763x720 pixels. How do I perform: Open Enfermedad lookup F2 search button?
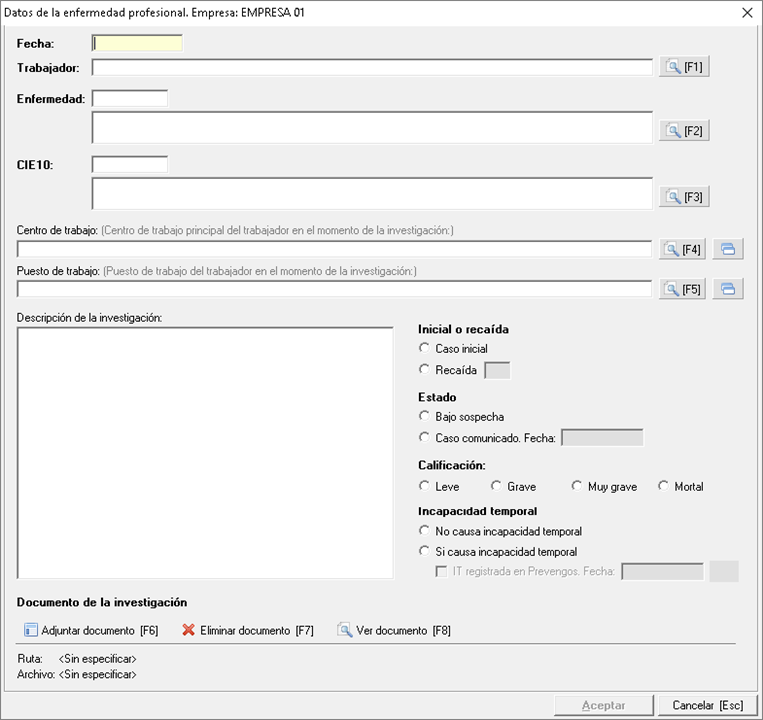click(x=684, y=131)
